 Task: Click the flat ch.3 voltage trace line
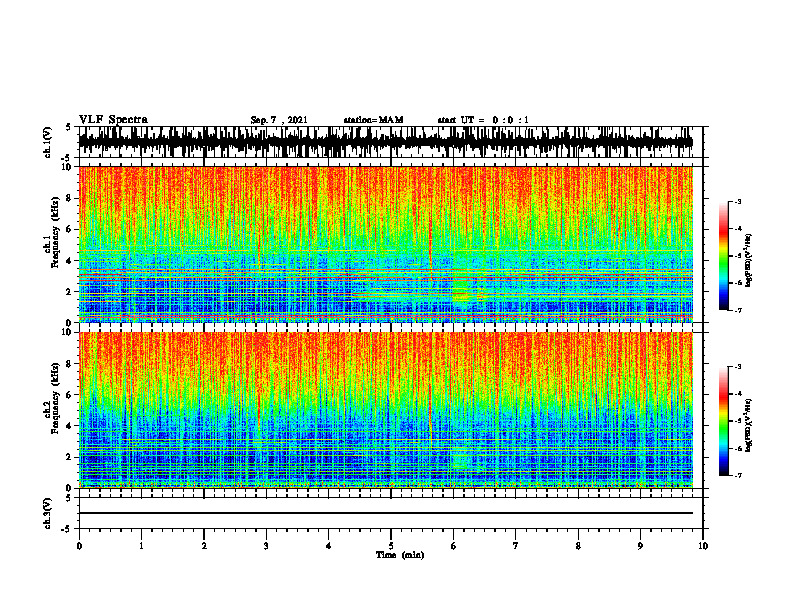tap(386, 513)
